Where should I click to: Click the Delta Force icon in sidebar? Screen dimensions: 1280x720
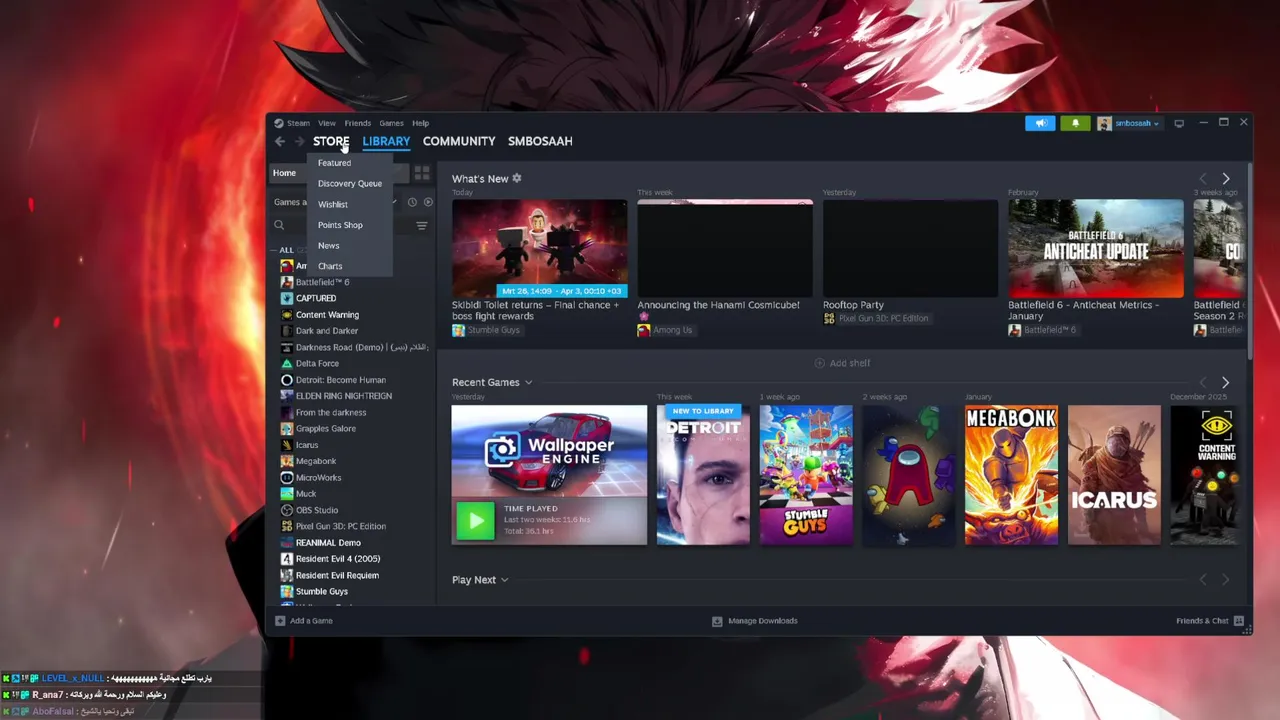coord(287,363)
